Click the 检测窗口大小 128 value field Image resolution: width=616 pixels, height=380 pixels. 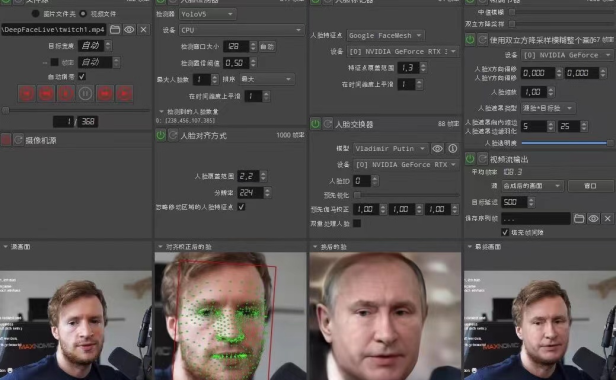pyautogui.click(x=236, y=46)
